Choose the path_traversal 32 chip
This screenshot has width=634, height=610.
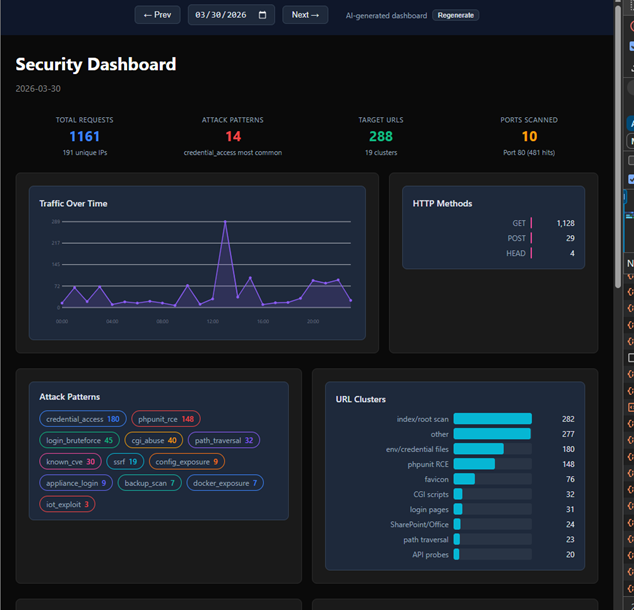(224, 440)
